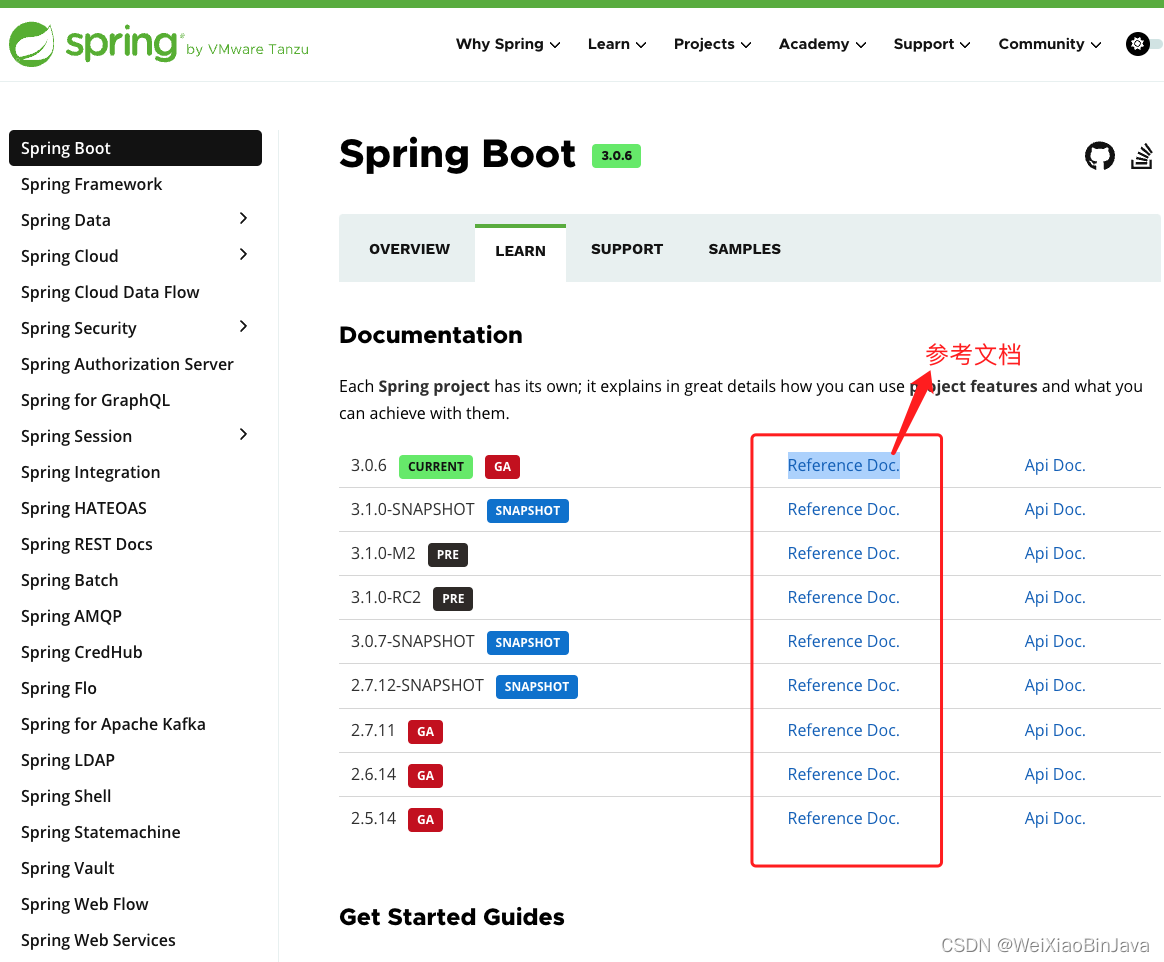Select Spring Batch in the sidebar
This screenshot has height=962, width=1164.
point(69,580)
